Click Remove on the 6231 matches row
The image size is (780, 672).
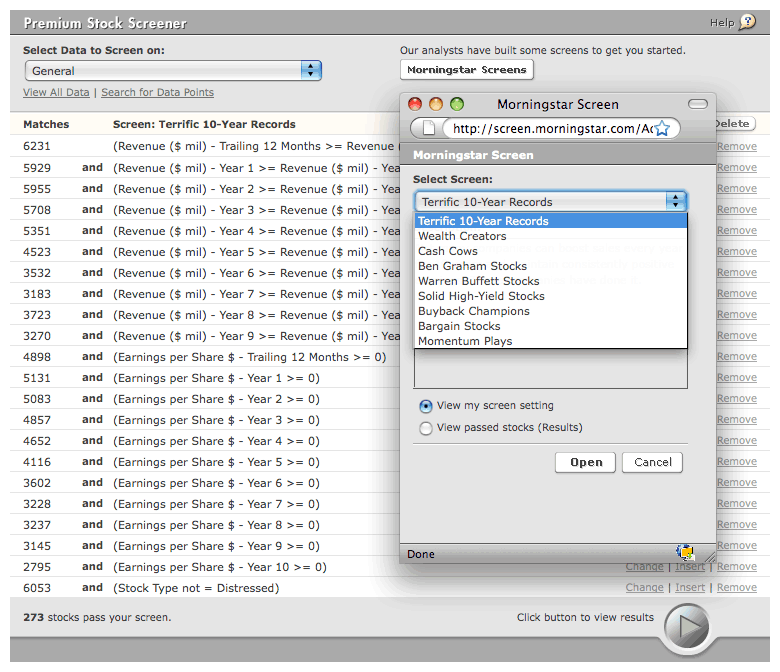tap(737, 146)
